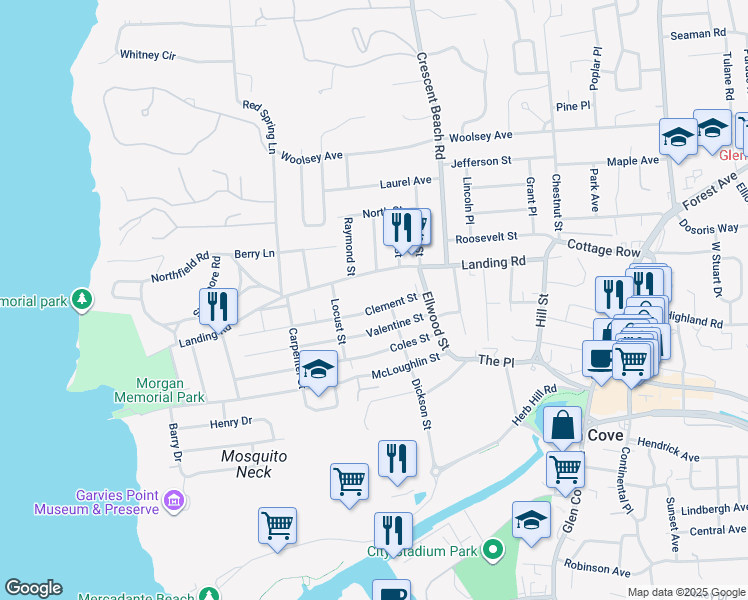Image resolution: width=748 pixels, height=600 pixels.
Task: Open the Garvies Point Museum marker
Action: (173, 500)
